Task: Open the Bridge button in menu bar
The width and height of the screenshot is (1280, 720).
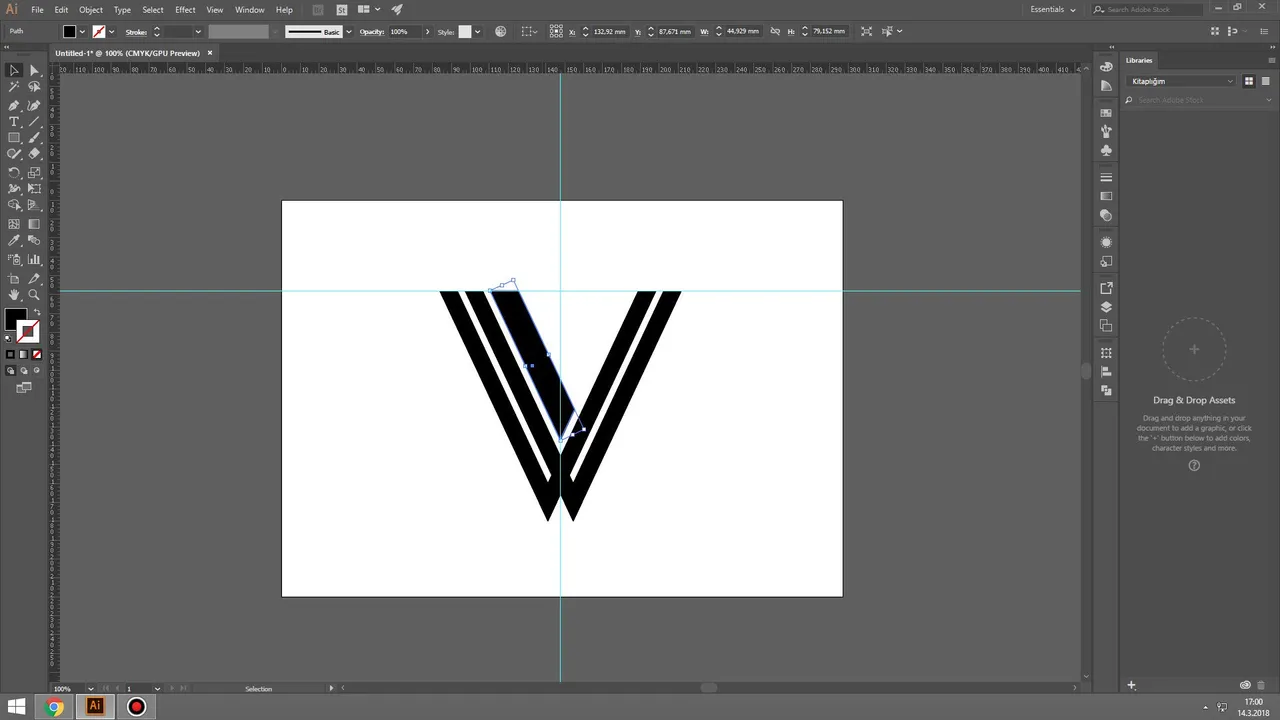Action: (318, 9)
